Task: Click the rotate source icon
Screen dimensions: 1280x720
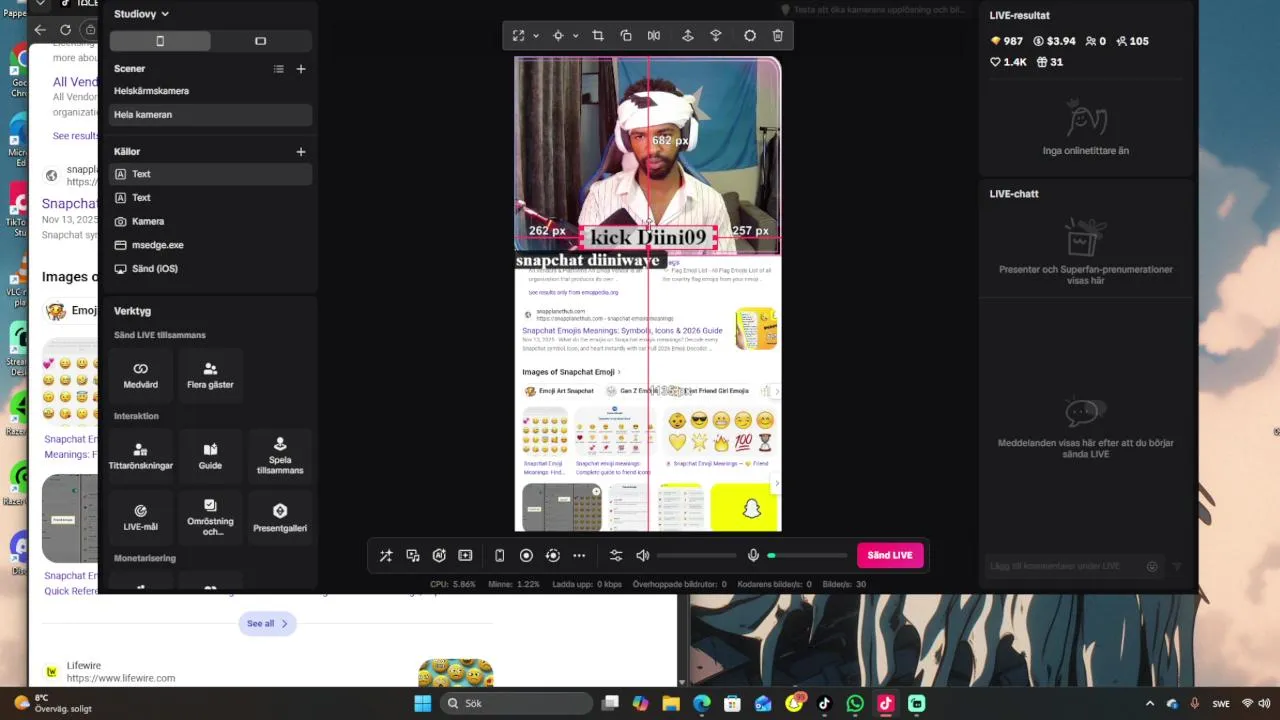Action: (626, 36)
